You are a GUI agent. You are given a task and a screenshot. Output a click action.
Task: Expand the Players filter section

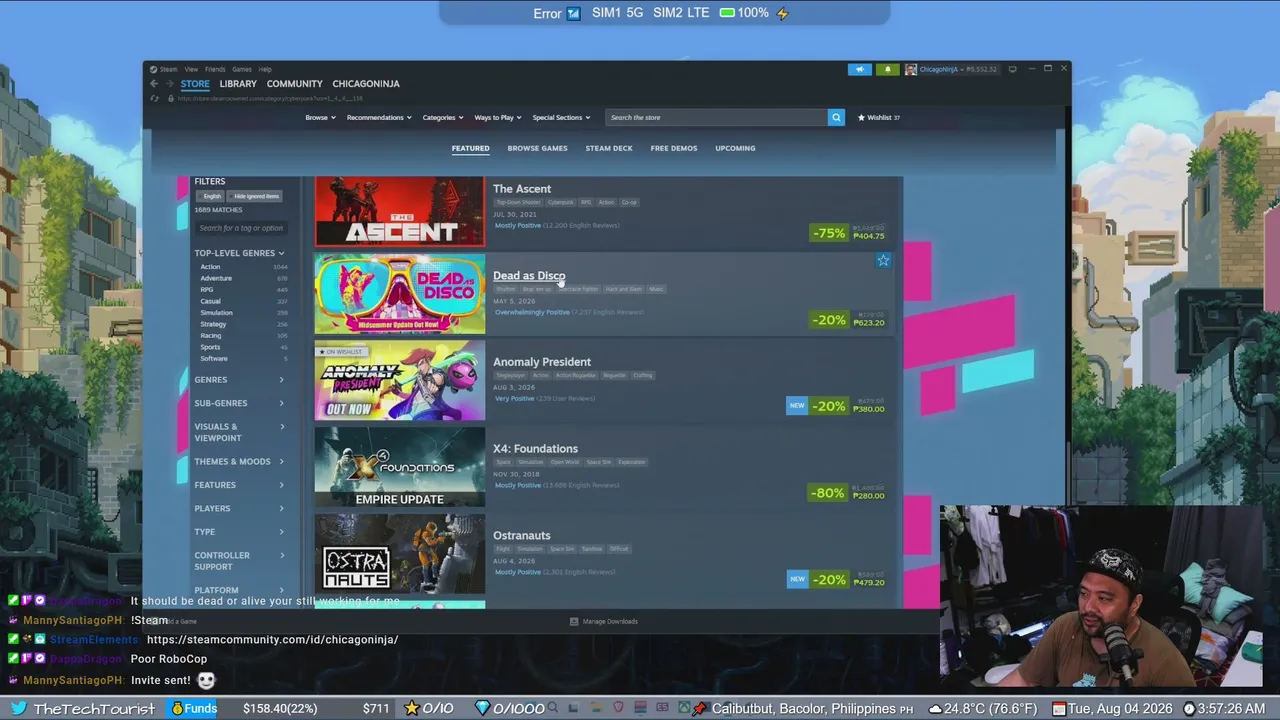[x=239, y=508]
